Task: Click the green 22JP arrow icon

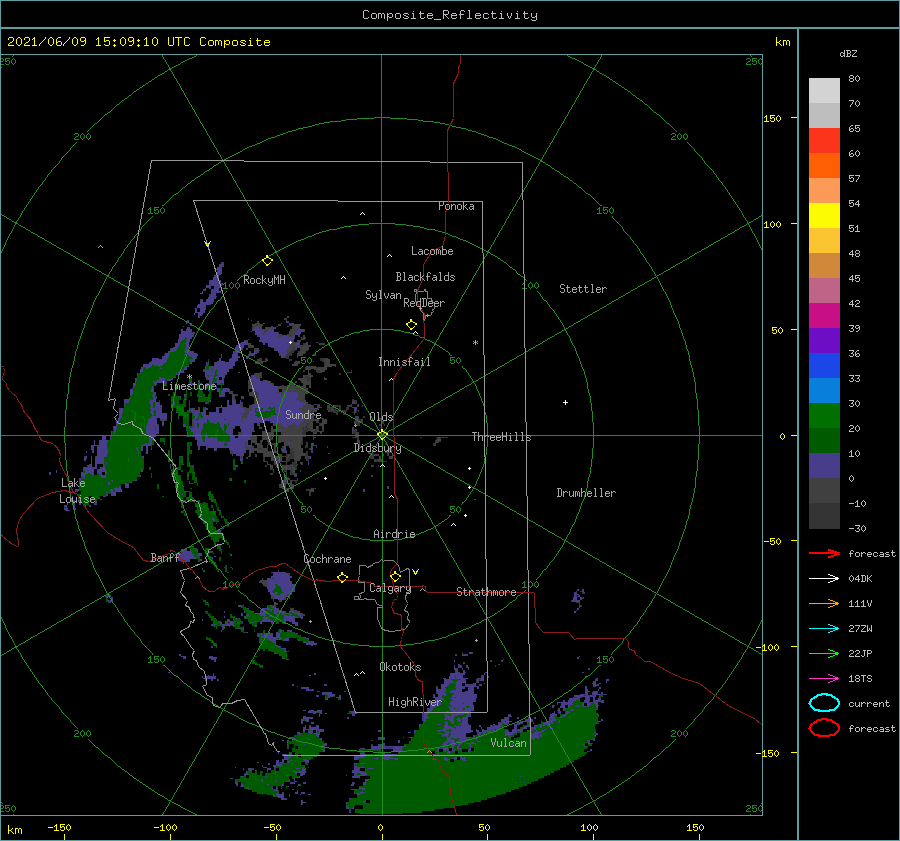Action: point(824,653)
